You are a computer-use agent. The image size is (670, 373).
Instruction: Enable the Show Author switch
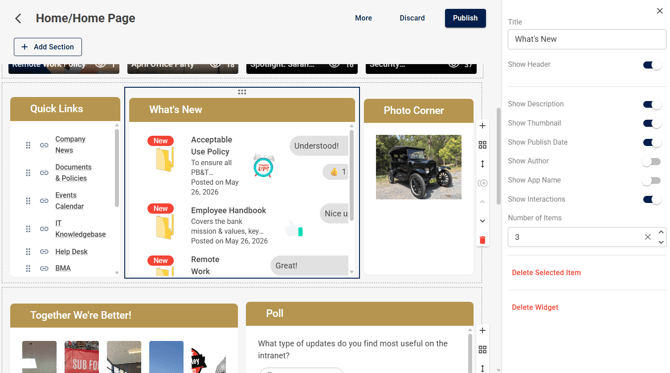coord(652,162)
